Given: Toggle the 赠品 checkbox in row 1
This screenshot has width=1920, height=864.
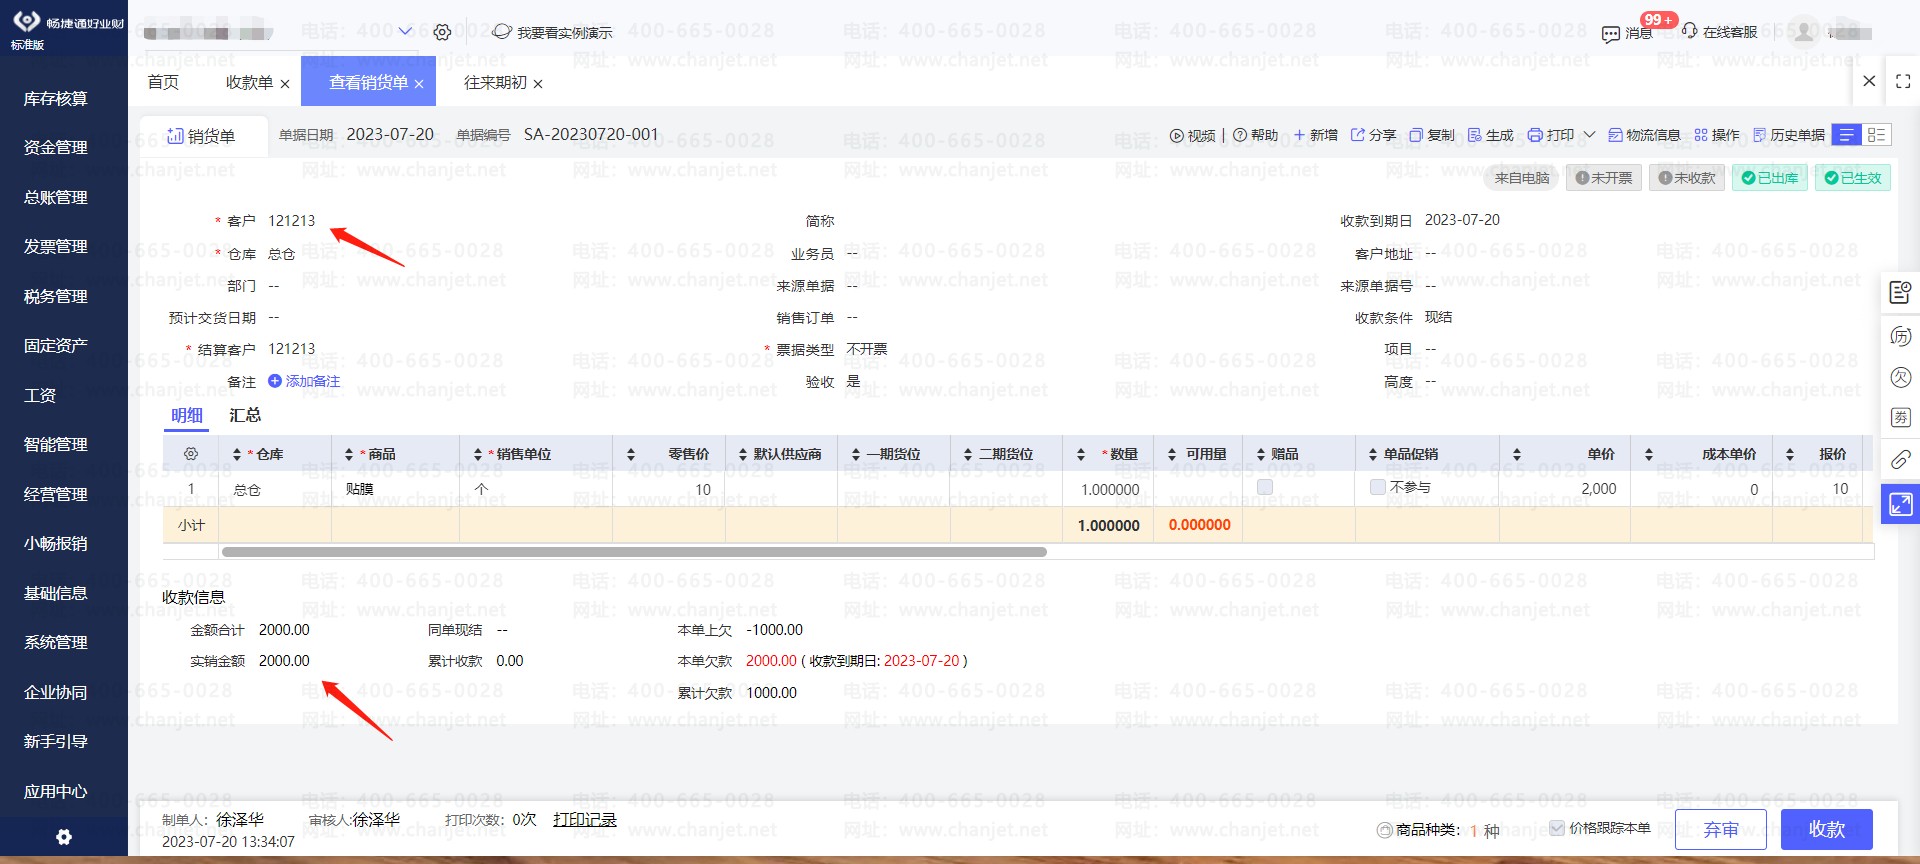Looking at the screenshot, I should [1265, 487].
